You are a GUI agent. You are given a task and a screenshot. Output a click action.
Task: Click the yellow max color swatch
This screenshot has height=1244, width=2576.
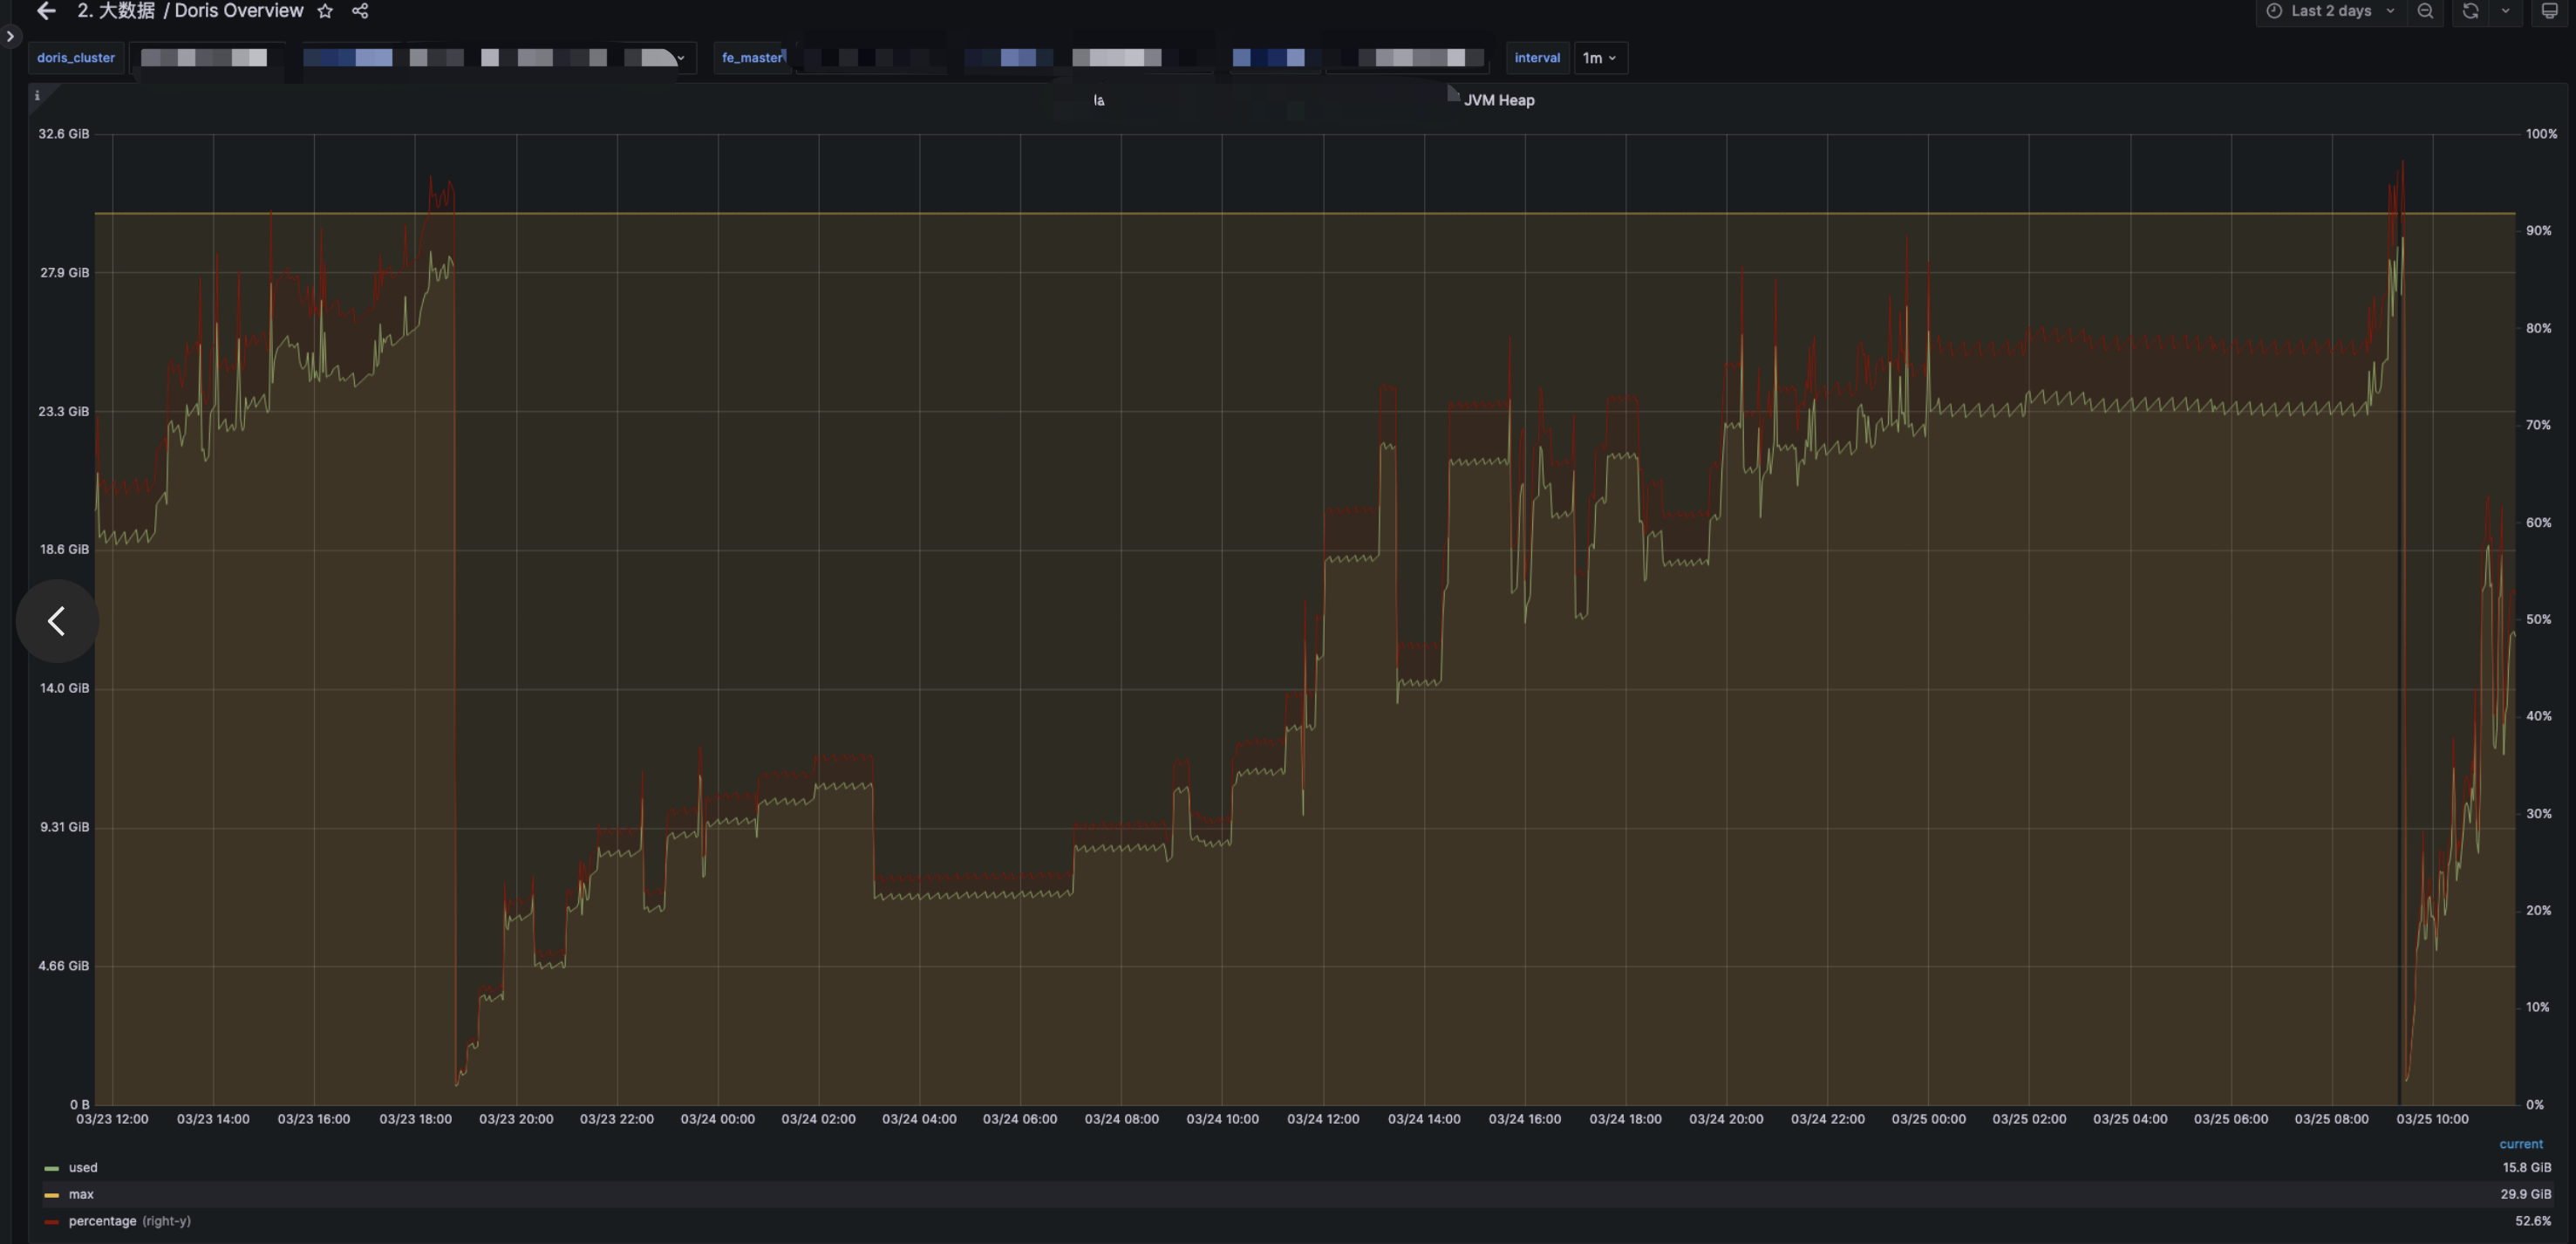[52, 1195]
